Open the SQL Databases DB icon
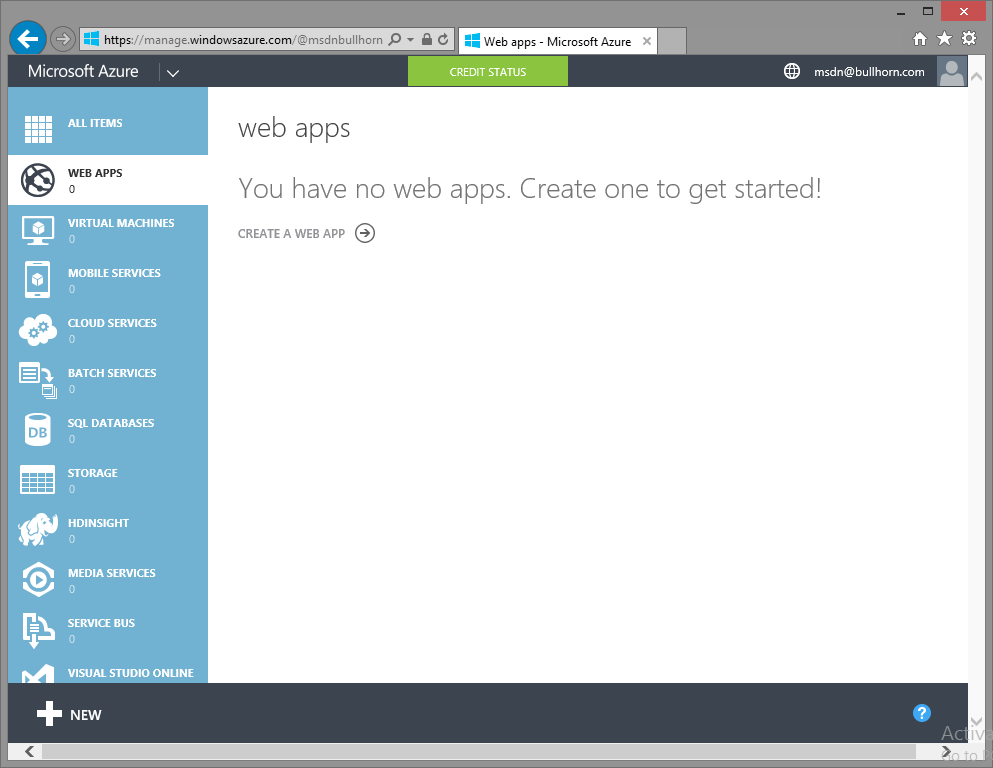Screen dimensions: 993x768 pos(38,431)
